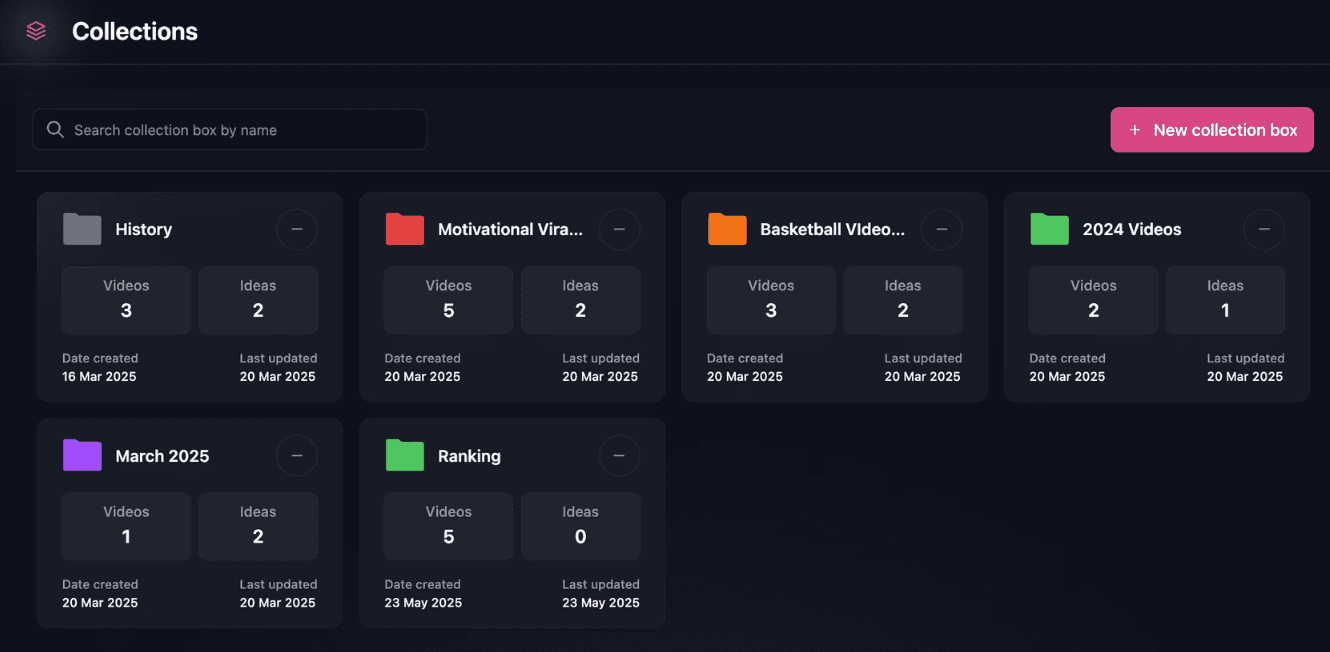Click the gray History folder icon
This screenshot has width=1330, height=652.
tap(82, 229)
